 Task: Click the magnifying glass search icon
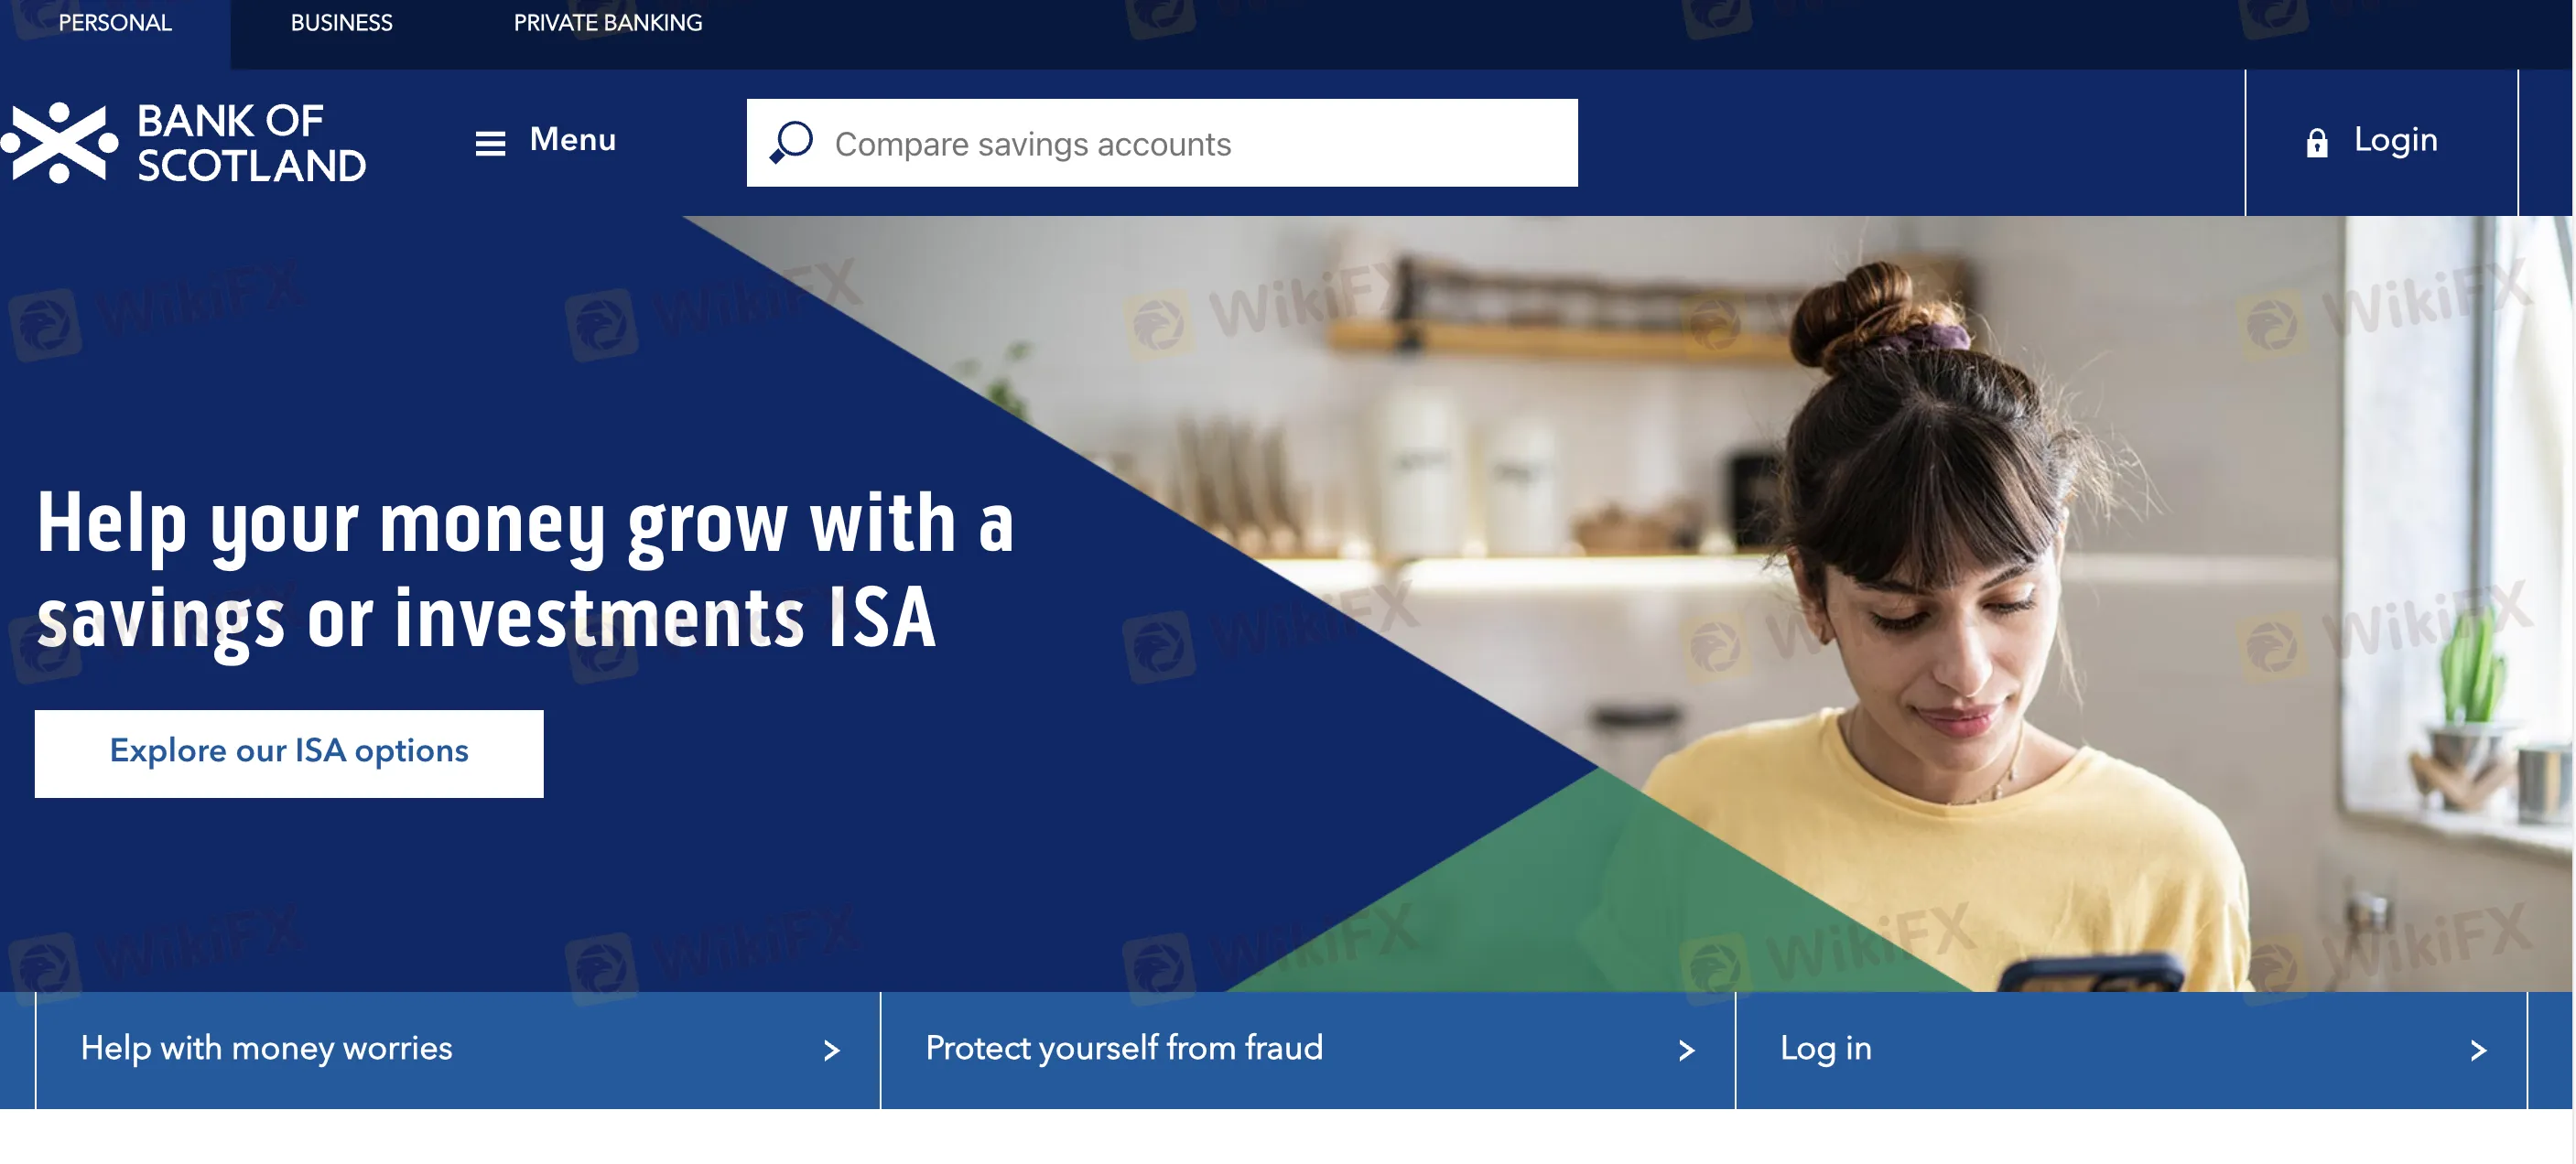[792, 142]
